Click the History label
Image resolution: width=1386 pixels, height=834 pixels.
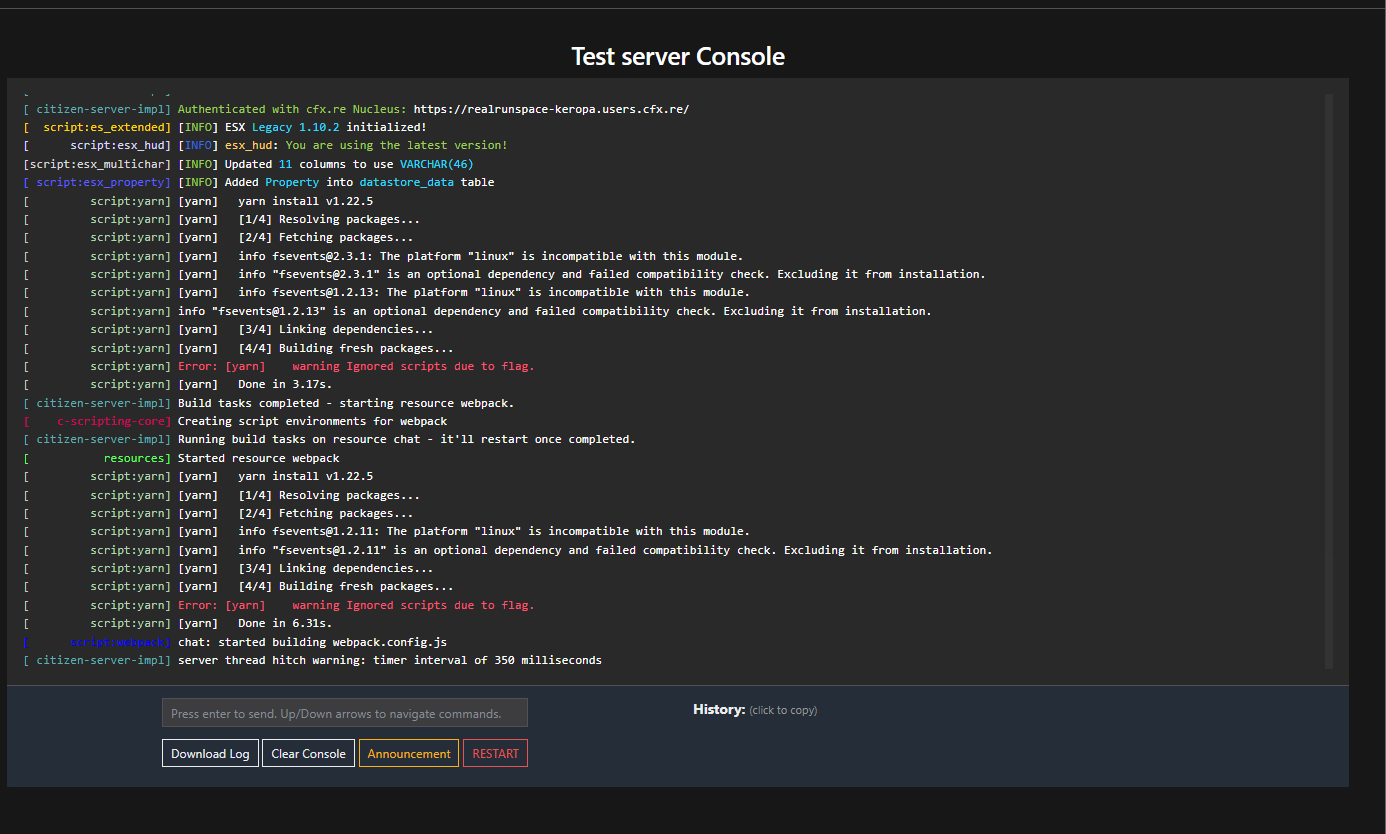coord(719,710)
